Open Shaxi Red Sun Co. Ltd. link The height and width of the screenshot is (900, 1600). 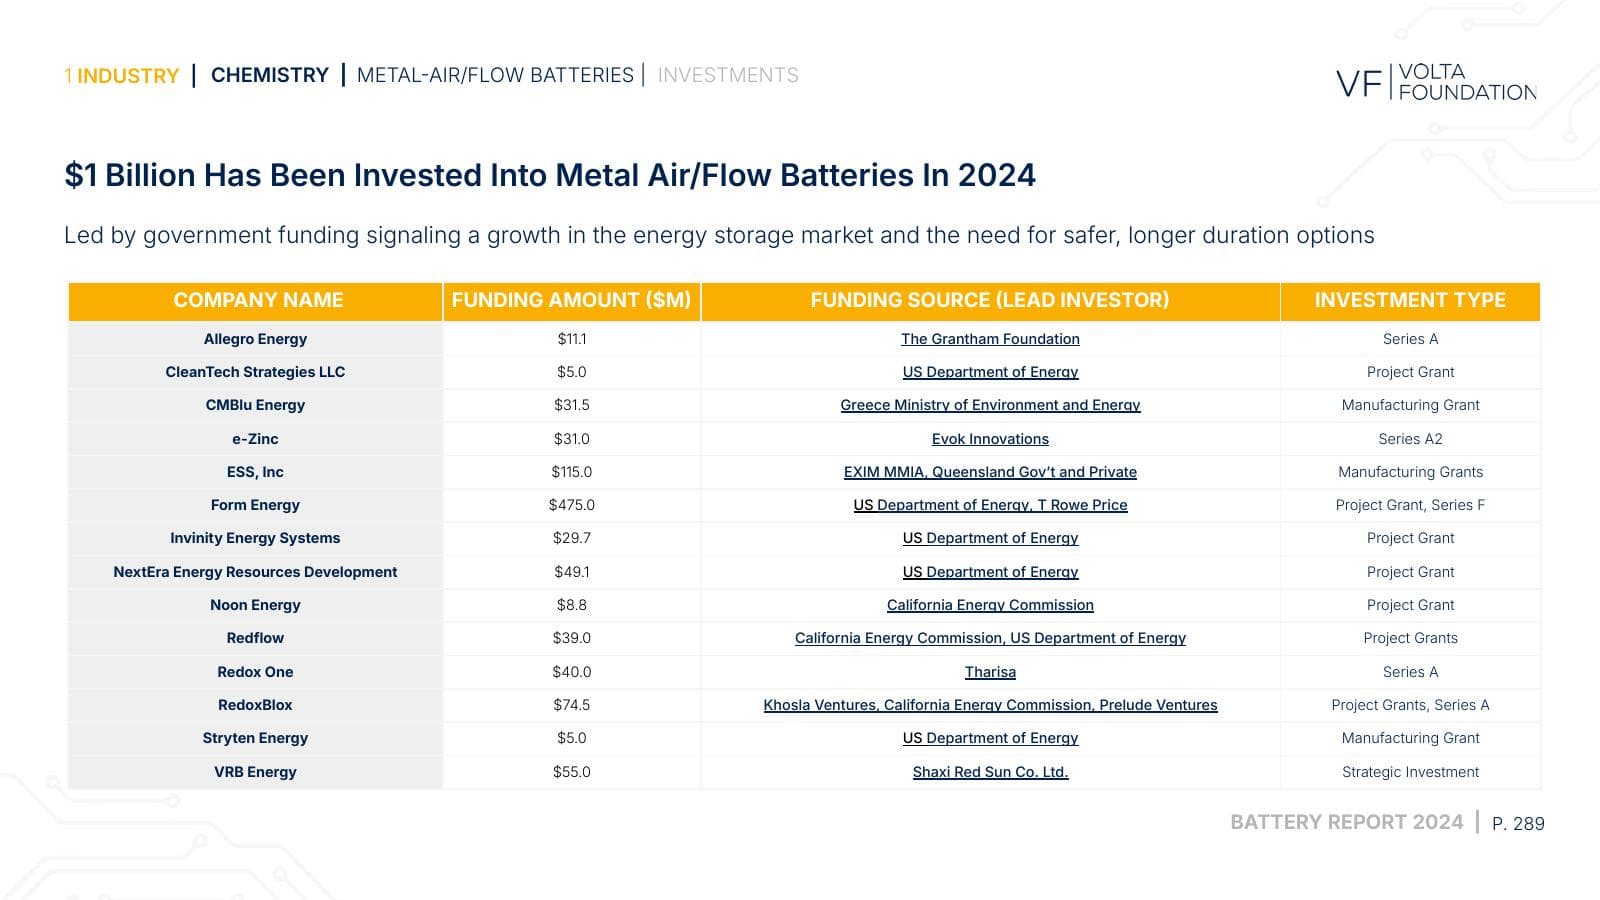pyautogui.click(x=990, y=772)
